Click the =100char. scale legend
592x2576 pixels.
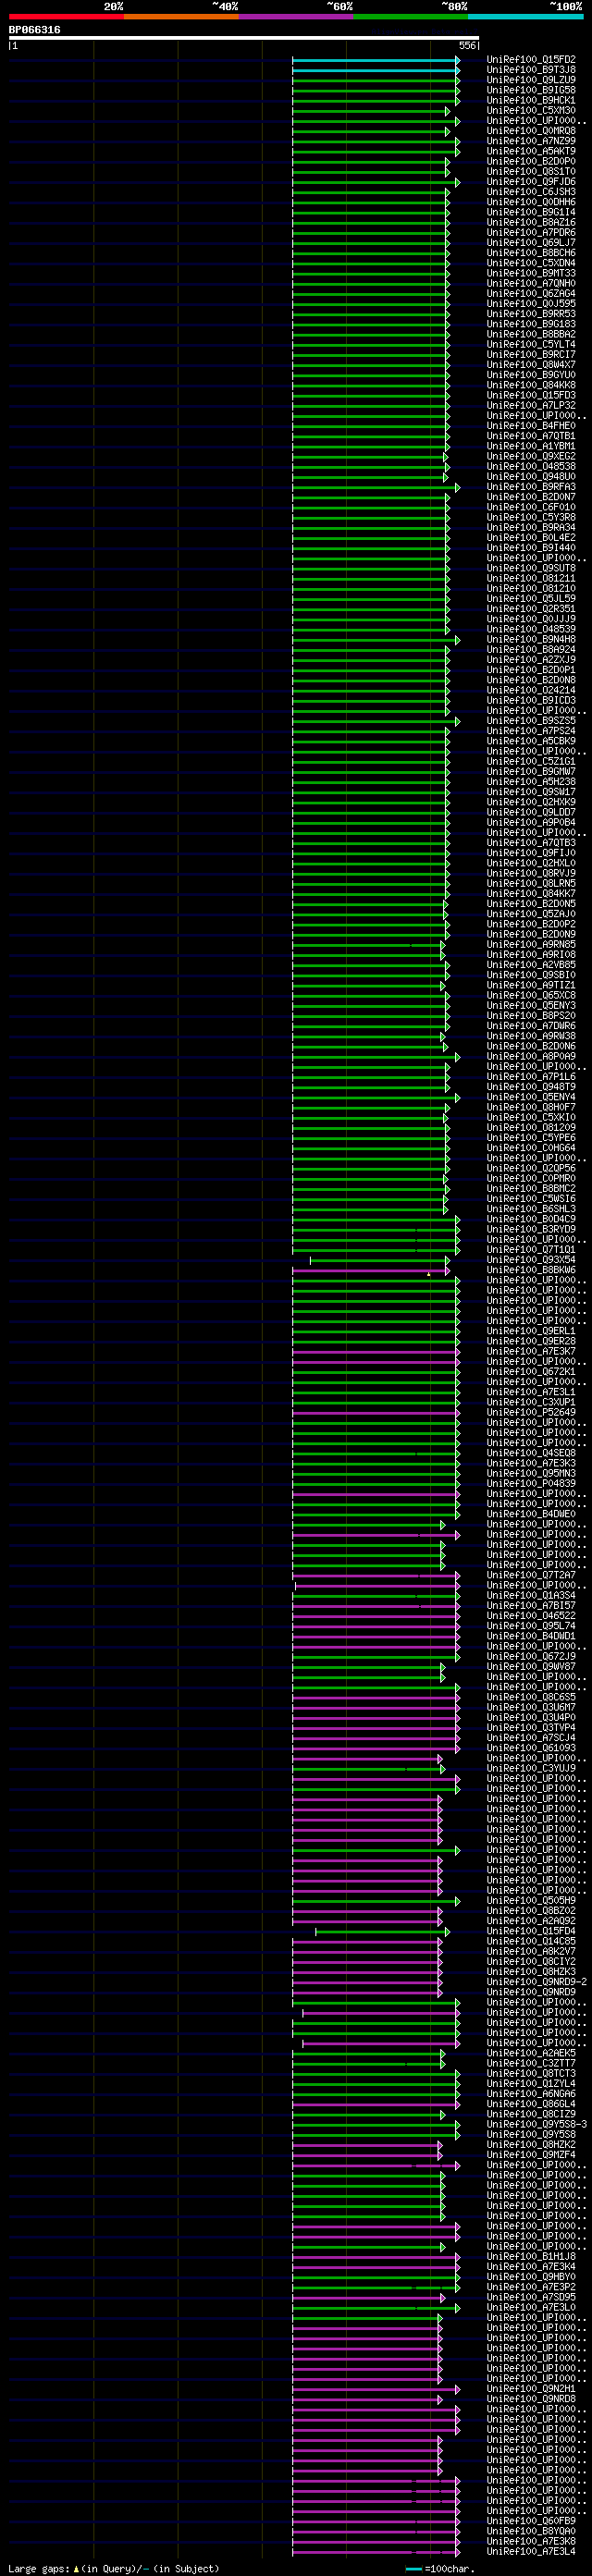pyautogui.click(x=440, y=2568)
